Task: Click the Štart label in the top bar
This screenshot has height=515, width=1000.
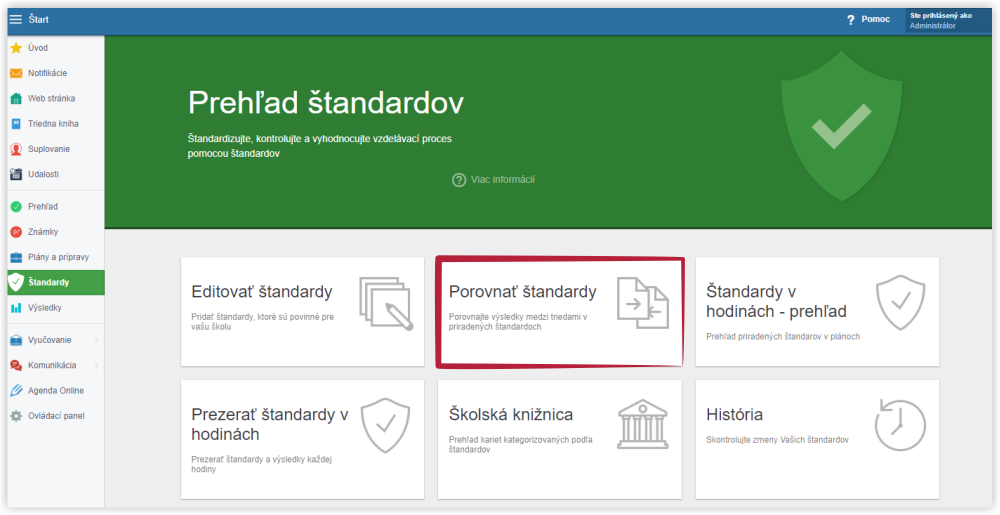Action: pyautogui.click(x=38, y=20)
